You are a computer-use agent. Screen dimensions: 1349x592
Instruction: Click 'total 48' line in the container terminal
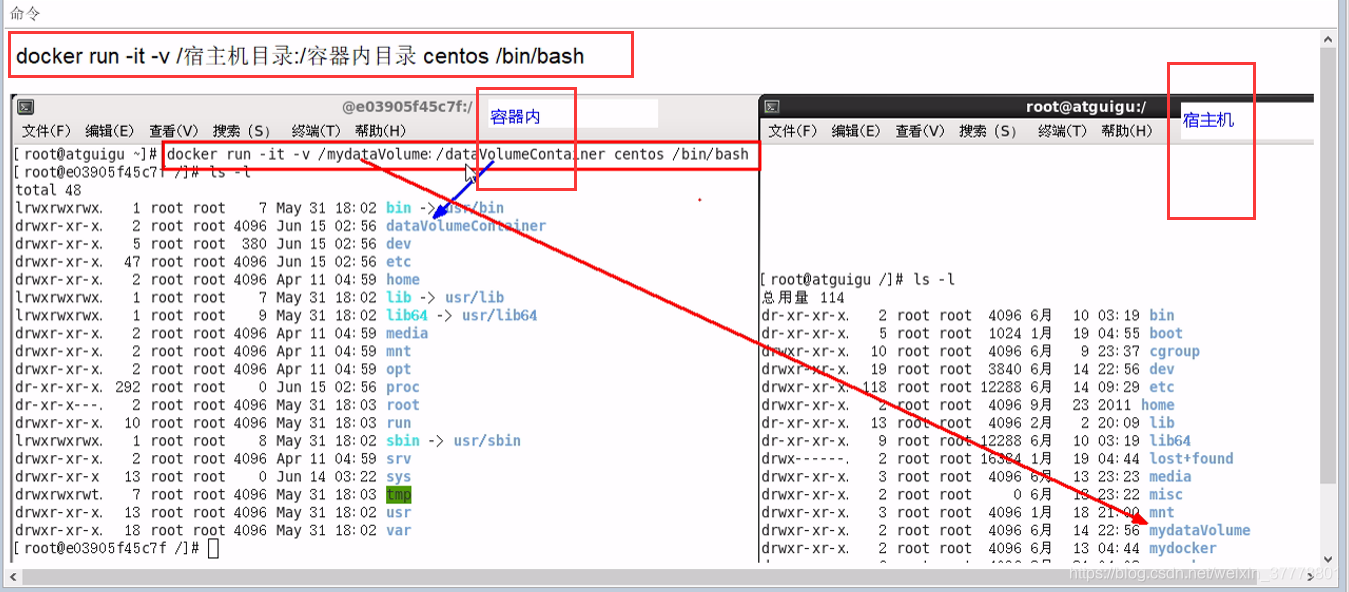tap(49, 190)
